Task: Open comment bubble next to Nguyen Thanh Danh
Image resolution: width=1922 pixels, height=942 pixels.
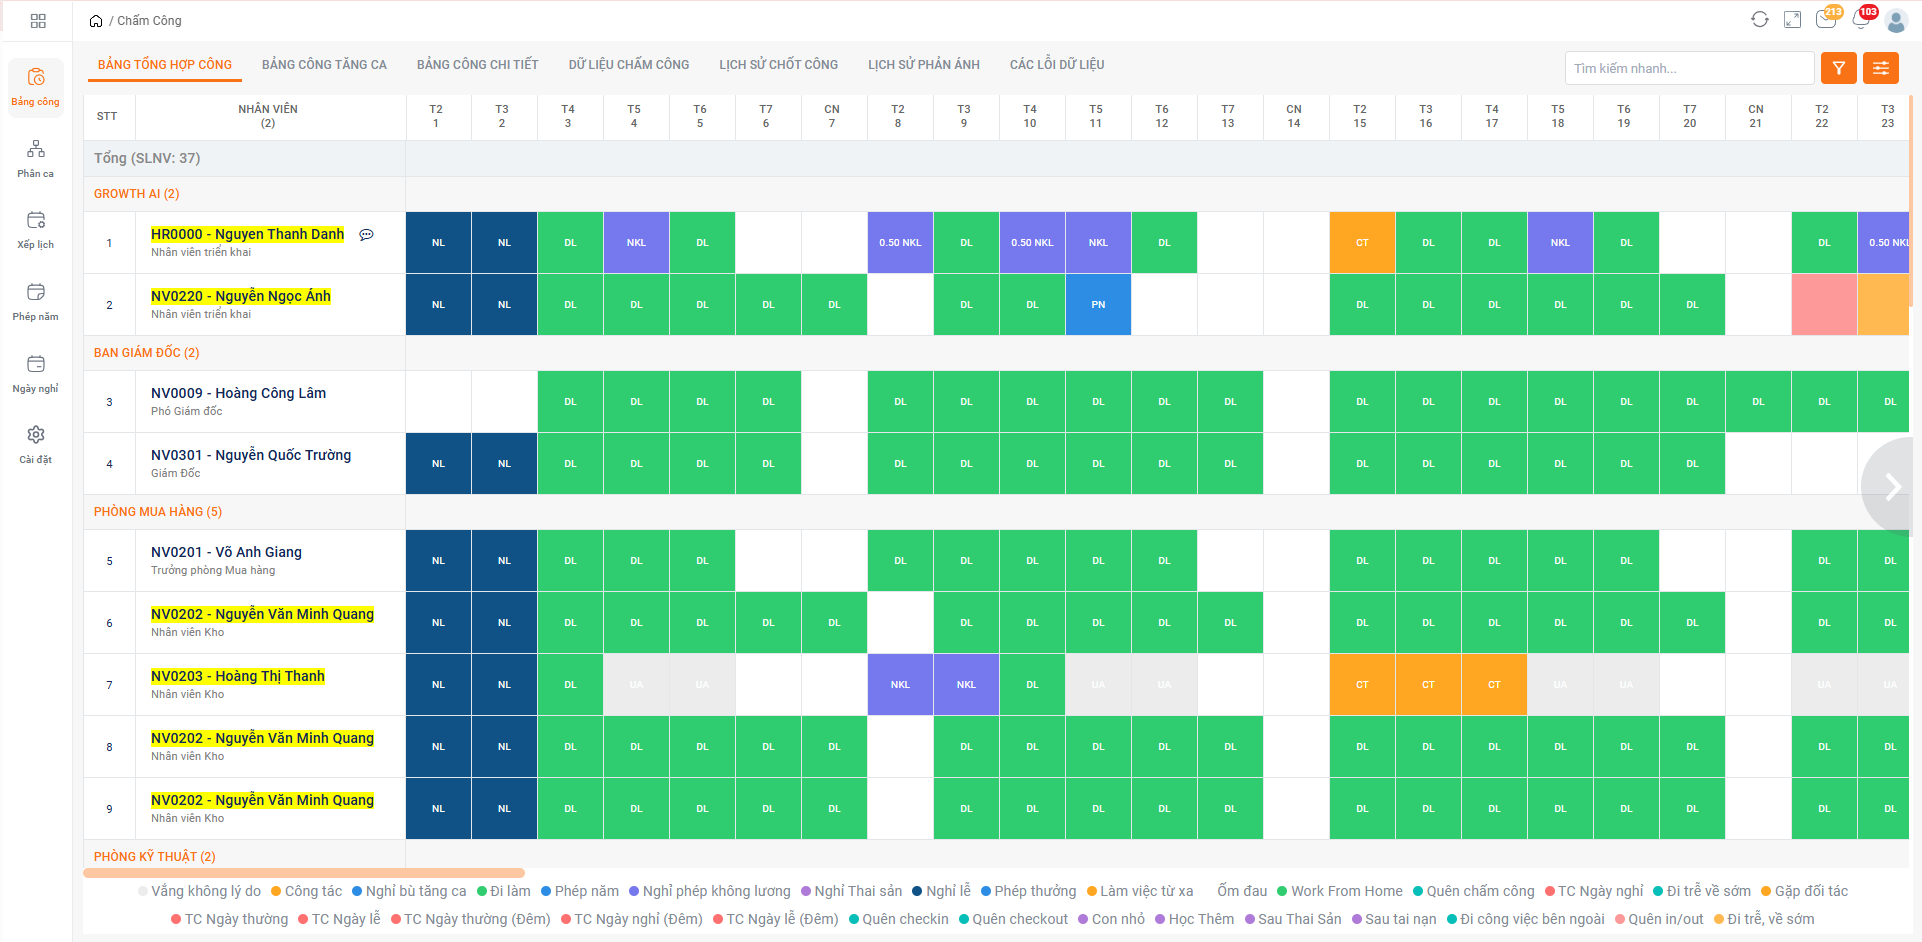Action: pos(366,235)
